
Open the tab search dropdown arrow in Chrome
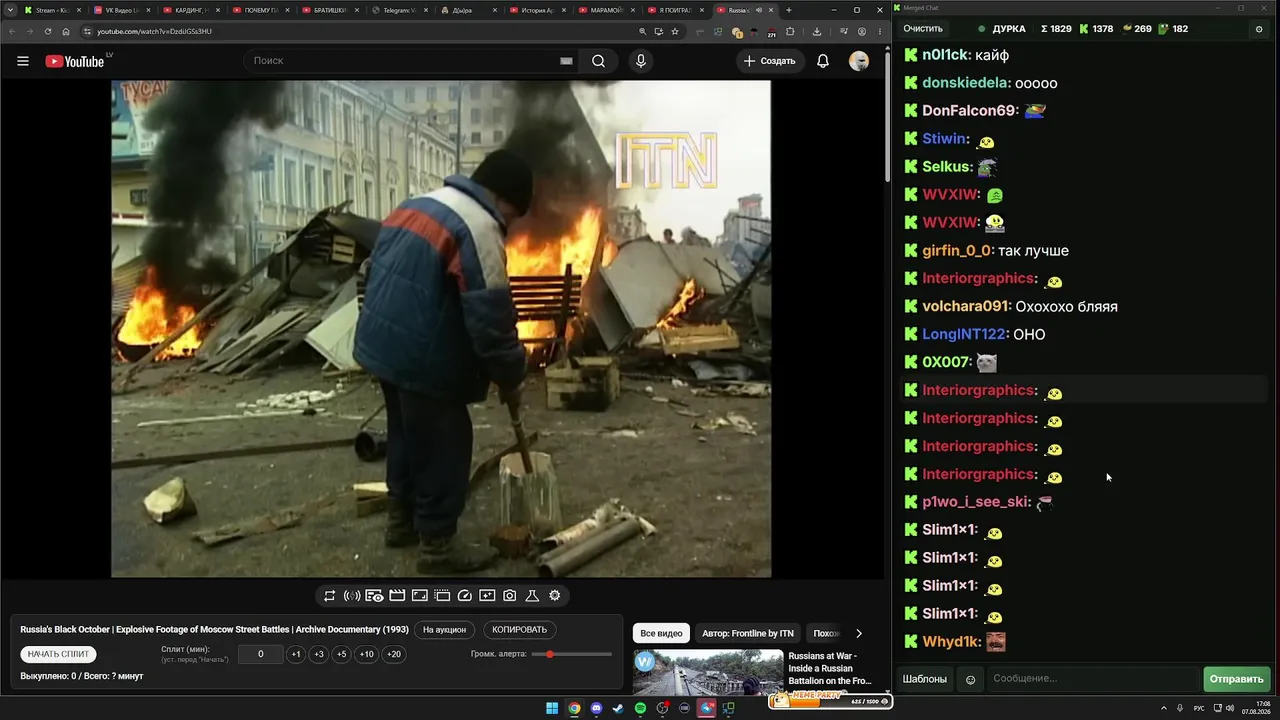click(x=11, y=10)
